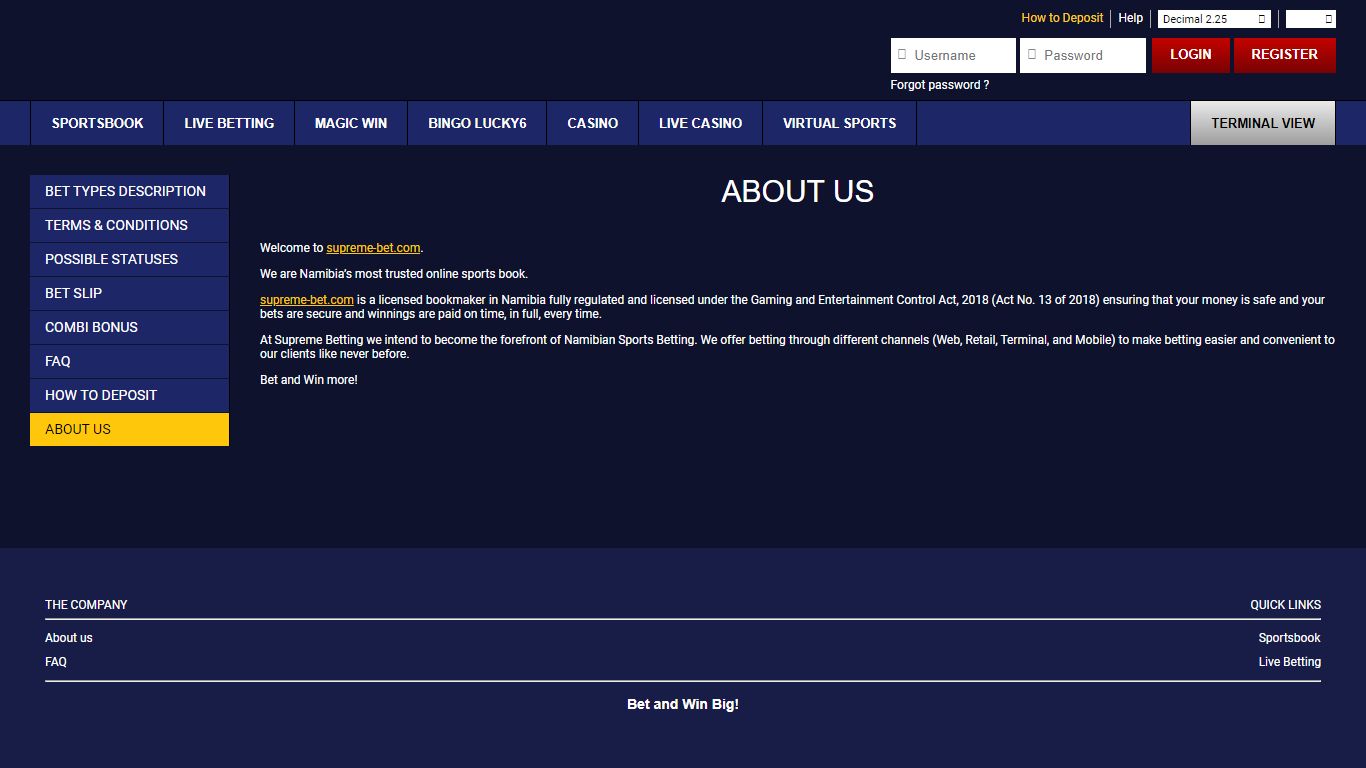Image resolution: width=1366 pixels, height=768 pixels.
Task: Select TERMS & CONDITIONS in sidebar
Action: pyautogui.click(x=129, y=225)
